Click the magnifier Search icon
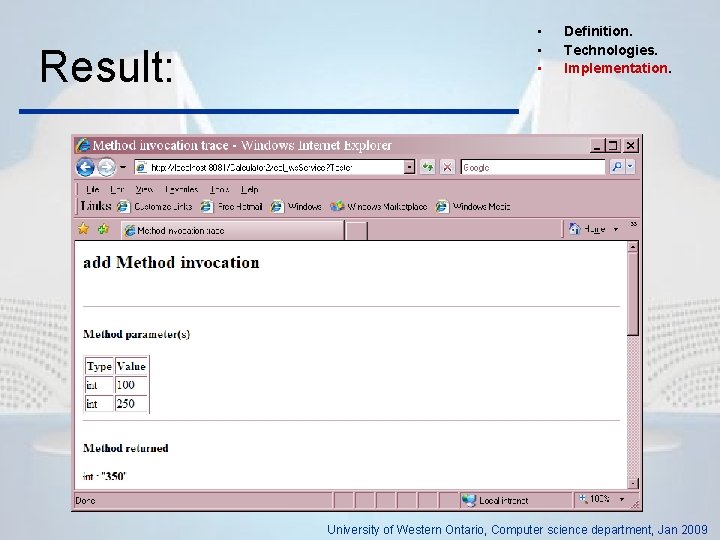Viewport: 720px width, 540px height. point(617,167)
